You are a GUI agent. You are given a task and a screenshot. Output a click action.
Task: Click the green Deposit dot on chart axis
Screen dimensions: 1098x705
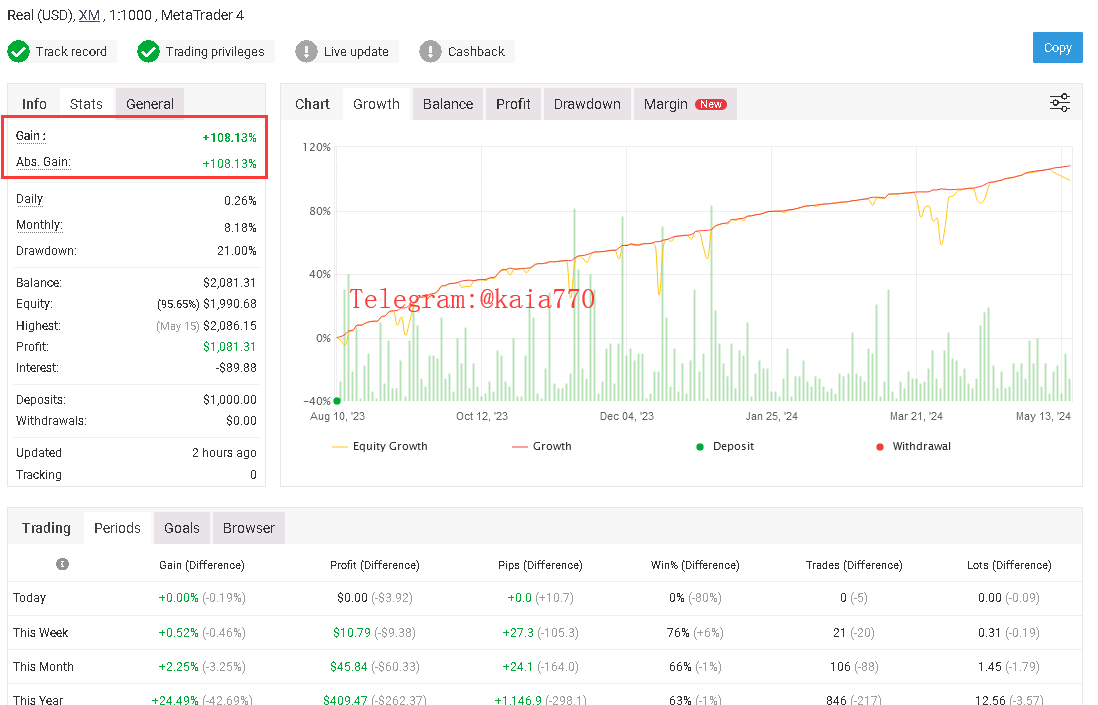point(337,400)
